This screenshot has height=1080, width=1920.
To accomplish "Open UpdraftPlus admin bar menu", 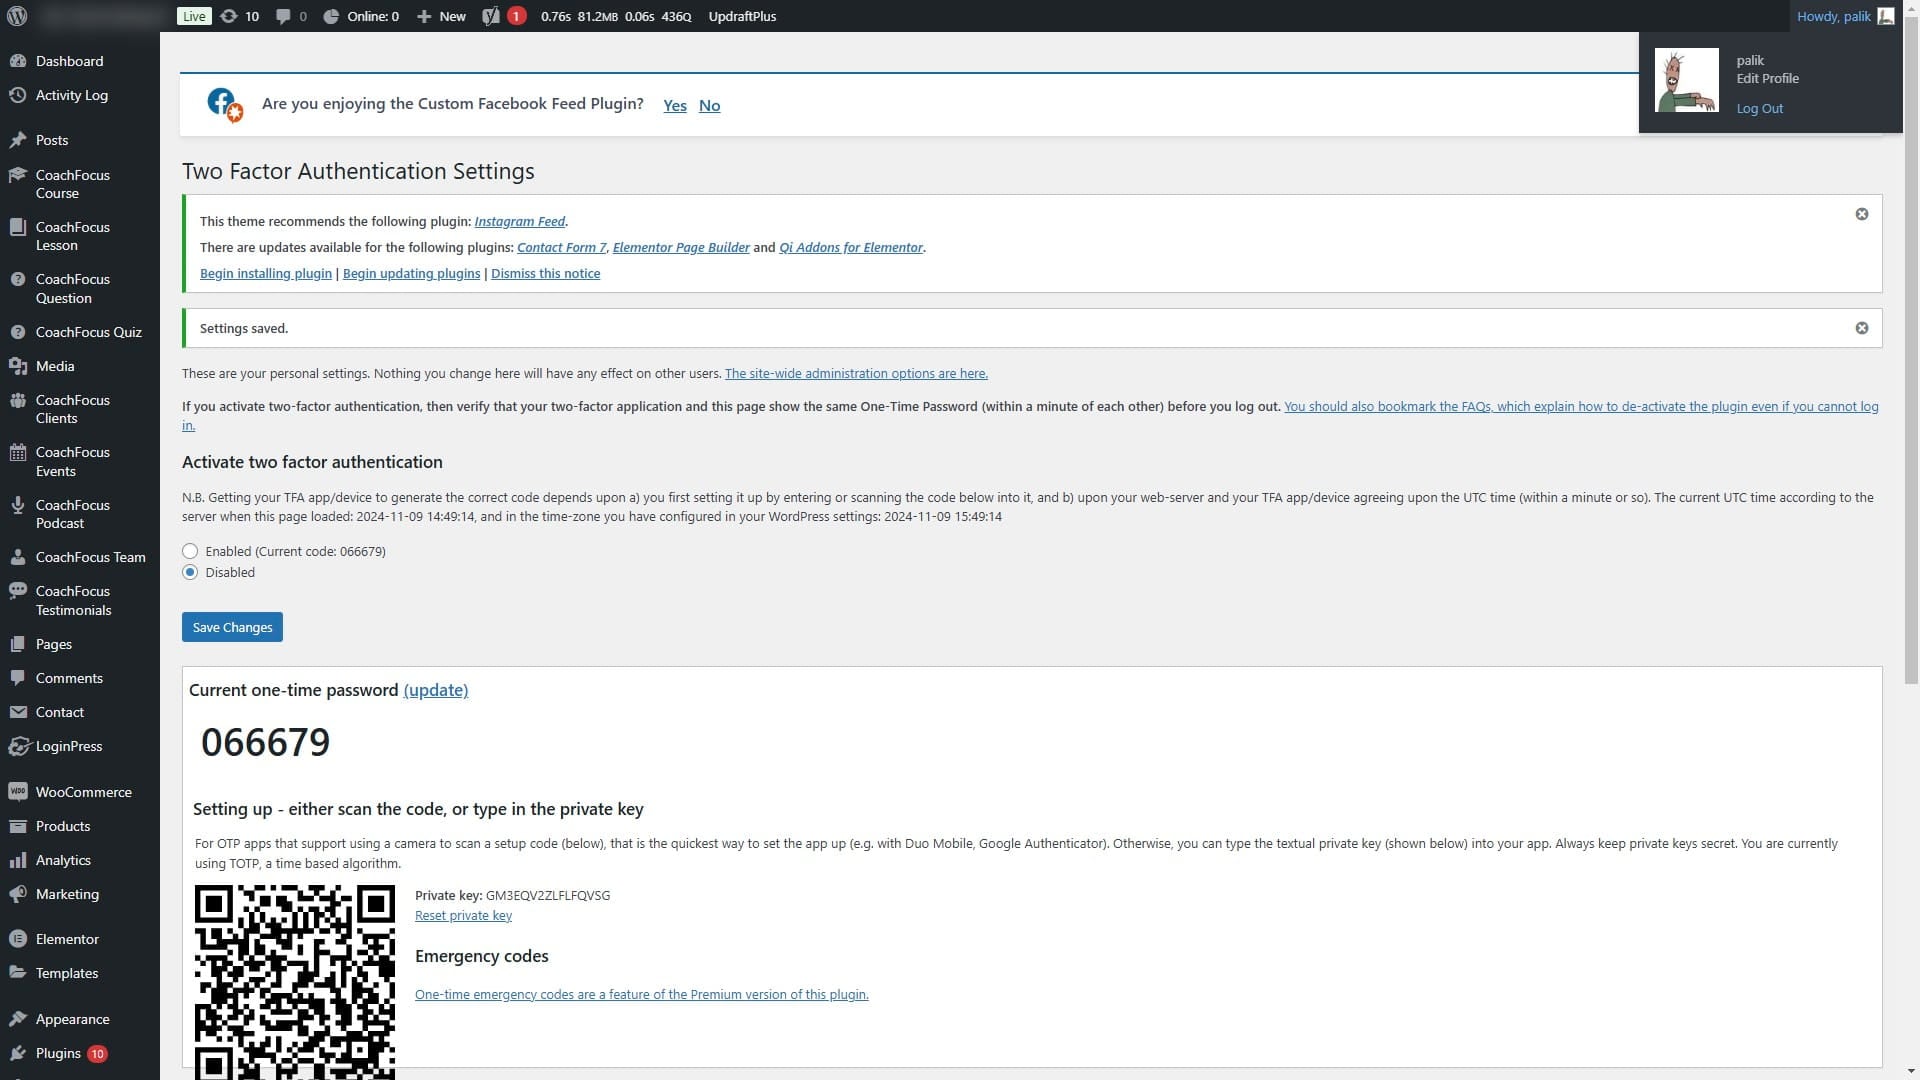I will click(x=741, y=16).
